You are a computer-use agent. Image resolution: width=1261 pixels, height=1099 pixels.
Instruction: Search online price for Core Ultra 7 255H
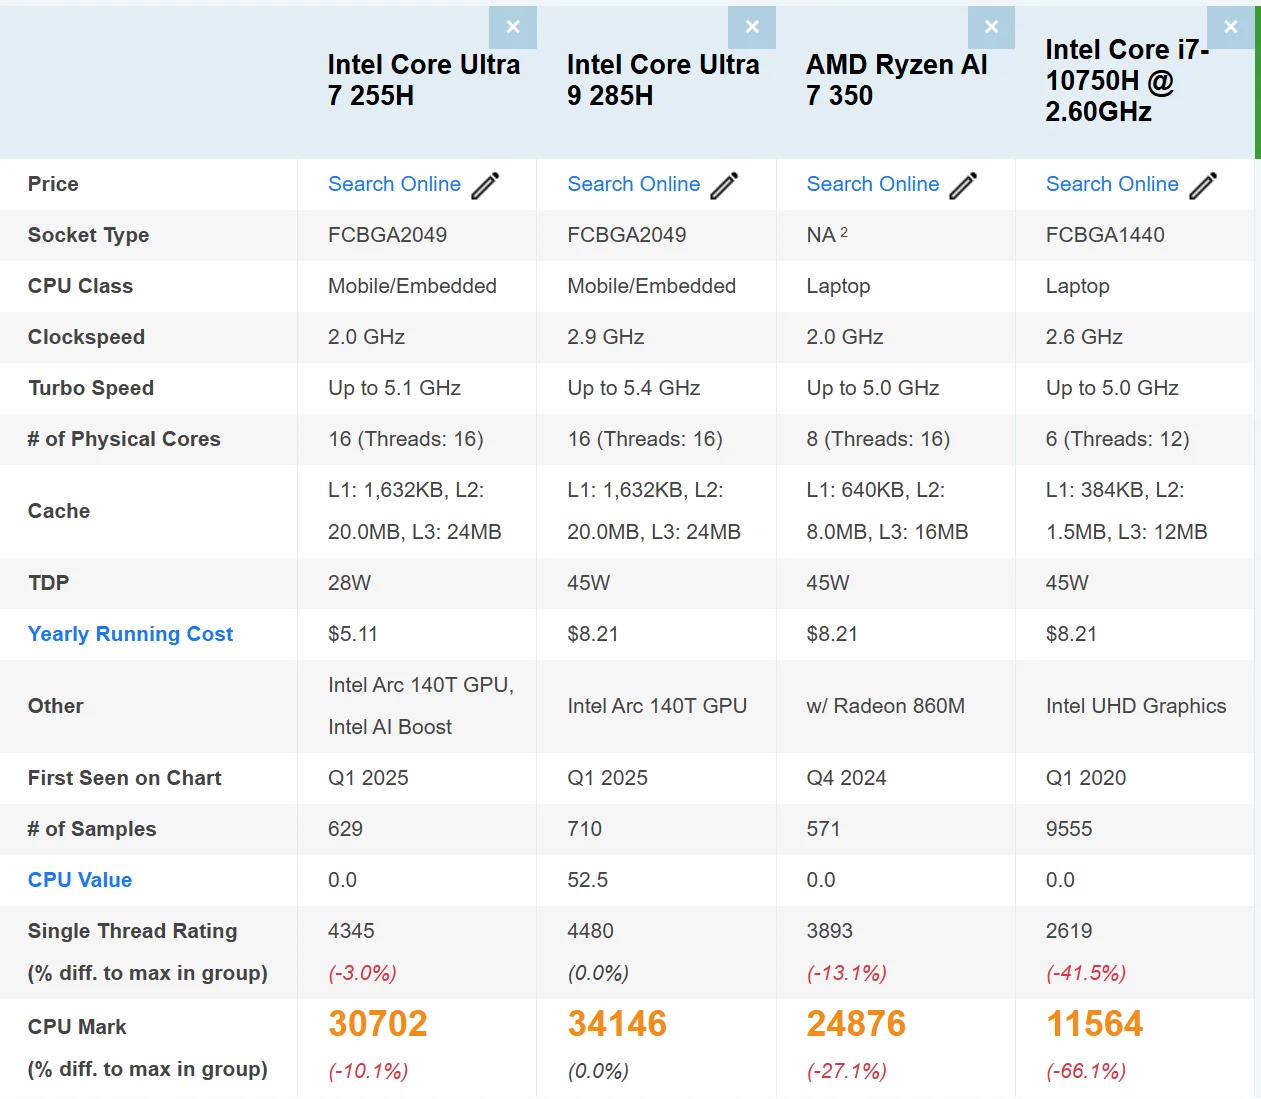click(x=394, y=184)
